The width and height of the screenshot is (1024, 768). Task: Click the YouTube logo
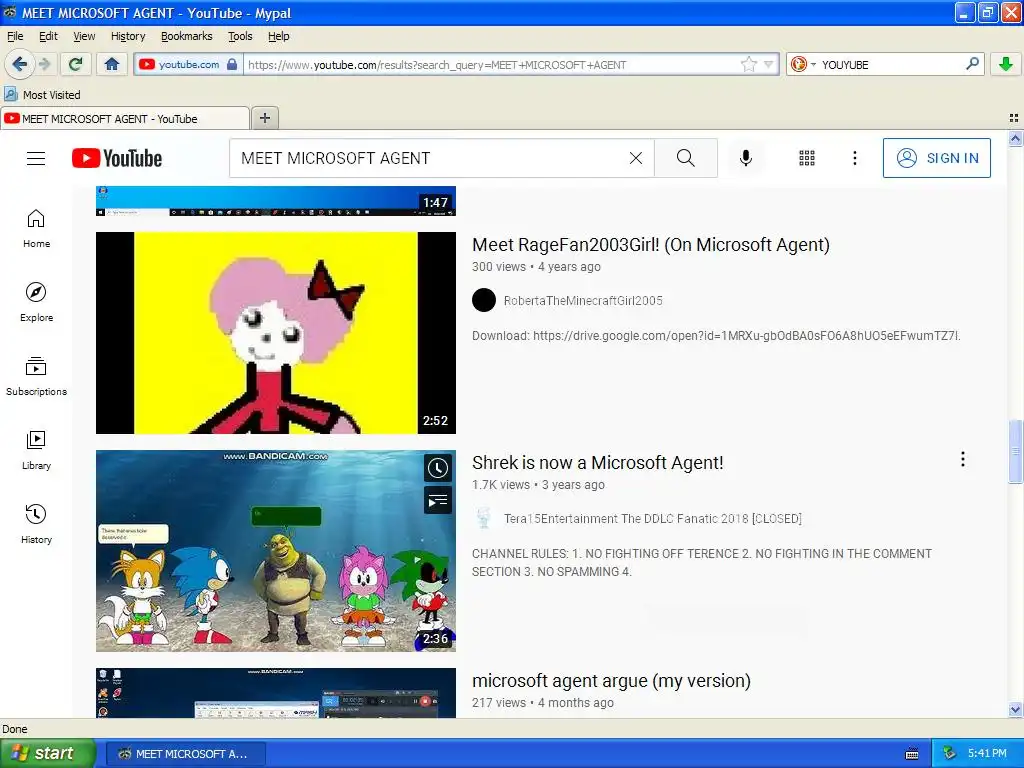(x=117, y=158)
